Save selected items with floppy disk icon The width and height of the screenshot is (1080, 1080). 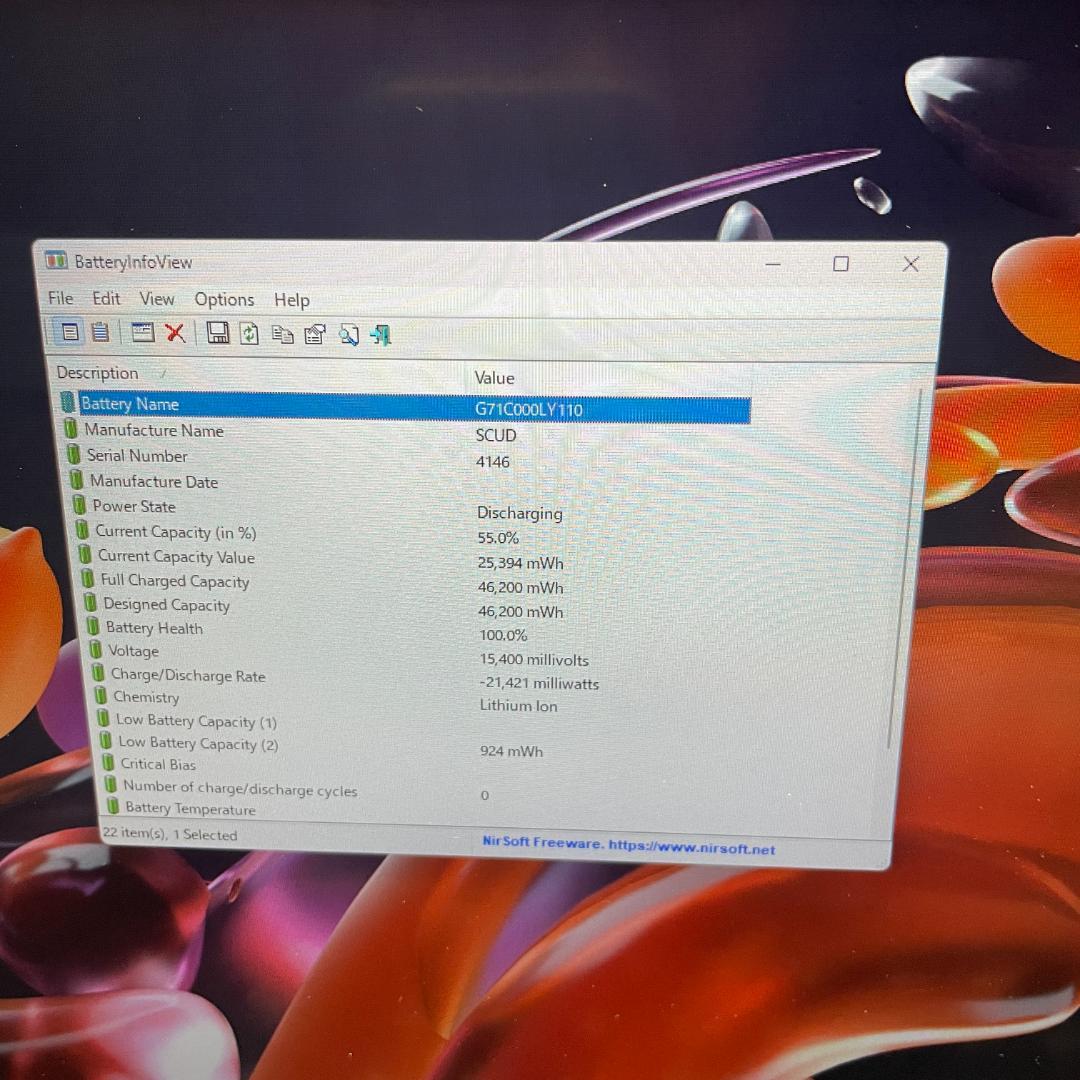tap(218, 333)
